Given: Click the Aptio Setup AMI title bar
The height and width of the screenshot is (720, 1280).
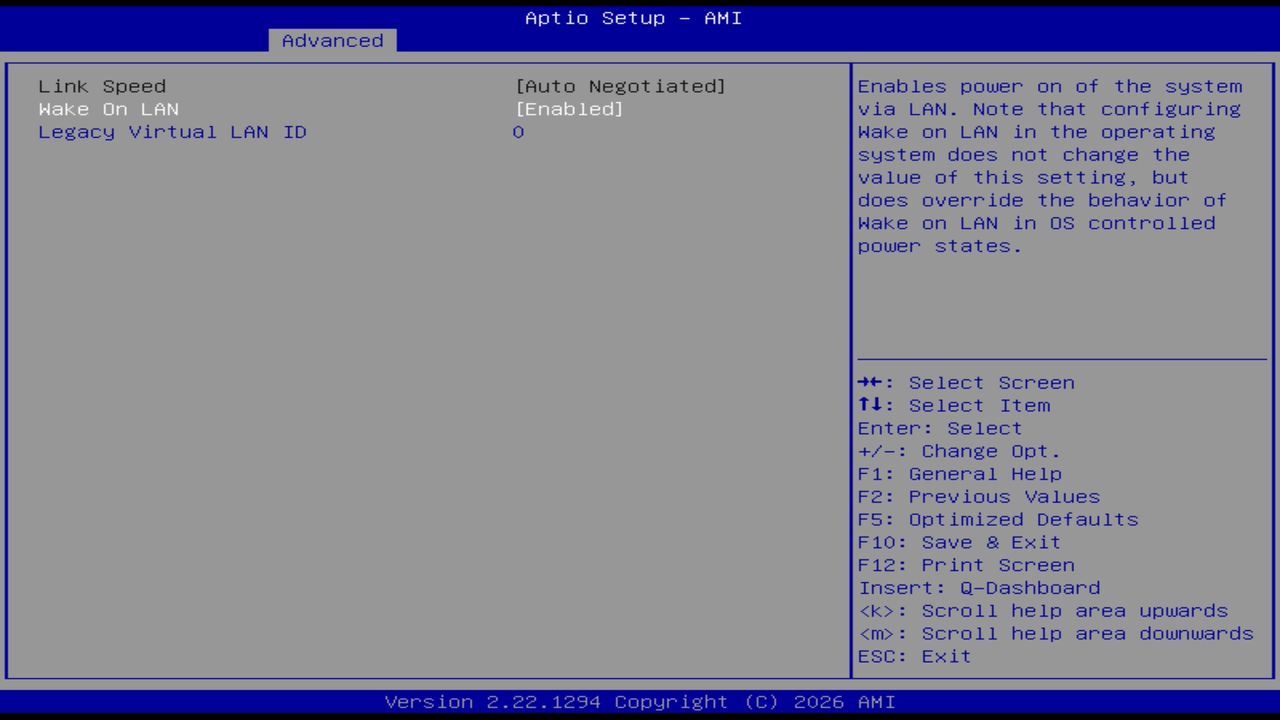Looking at the screenshot, I should point(633,17).
